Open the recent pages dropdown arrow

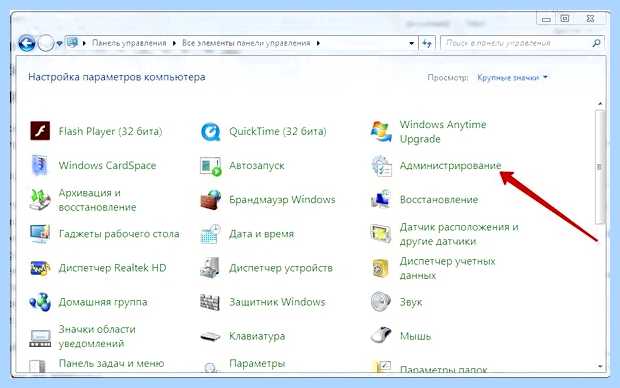click(59, 44)
